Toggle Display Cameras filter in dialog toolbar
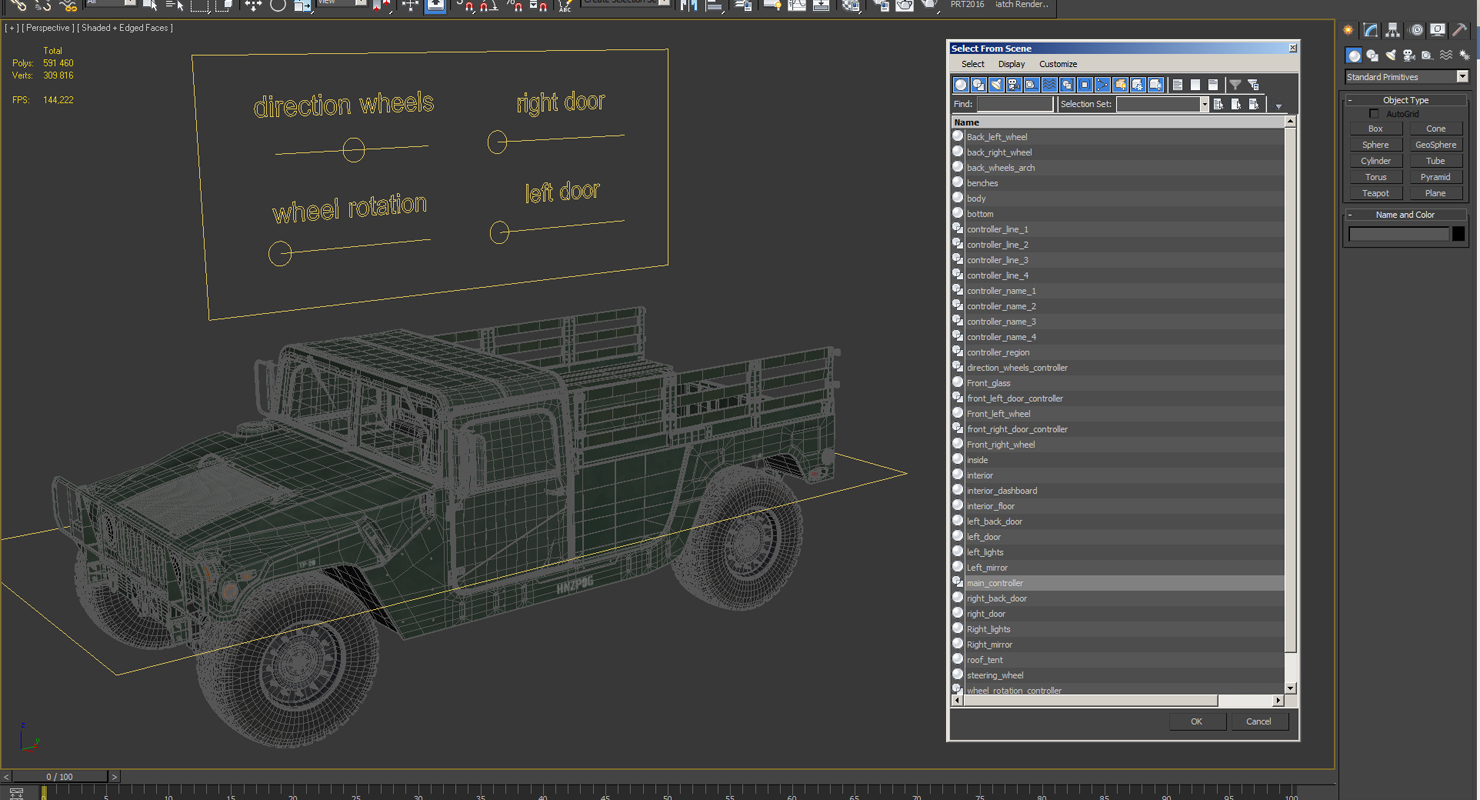The image size is (1480, 800). 1014,85
